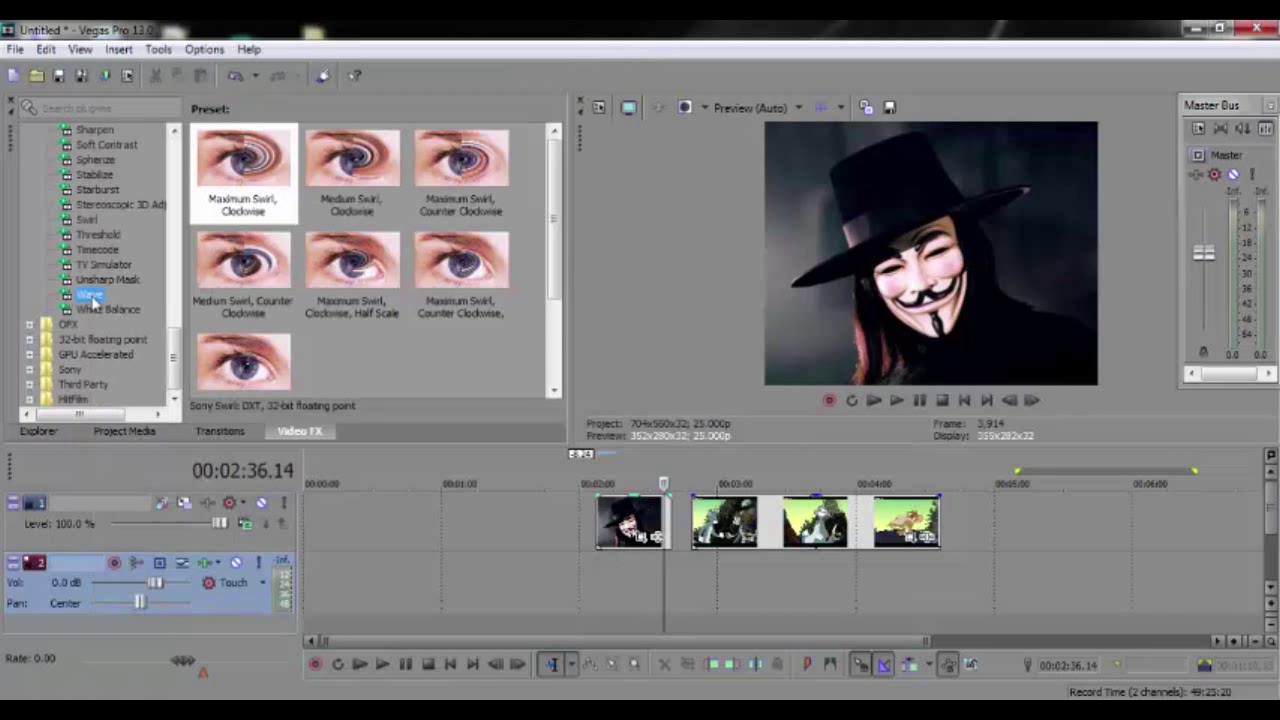Open edit tool dropdown arrow in timeline toolbar
This screenshot has width=1280, height=720.
pyautogui.click(x=571, y=664)
